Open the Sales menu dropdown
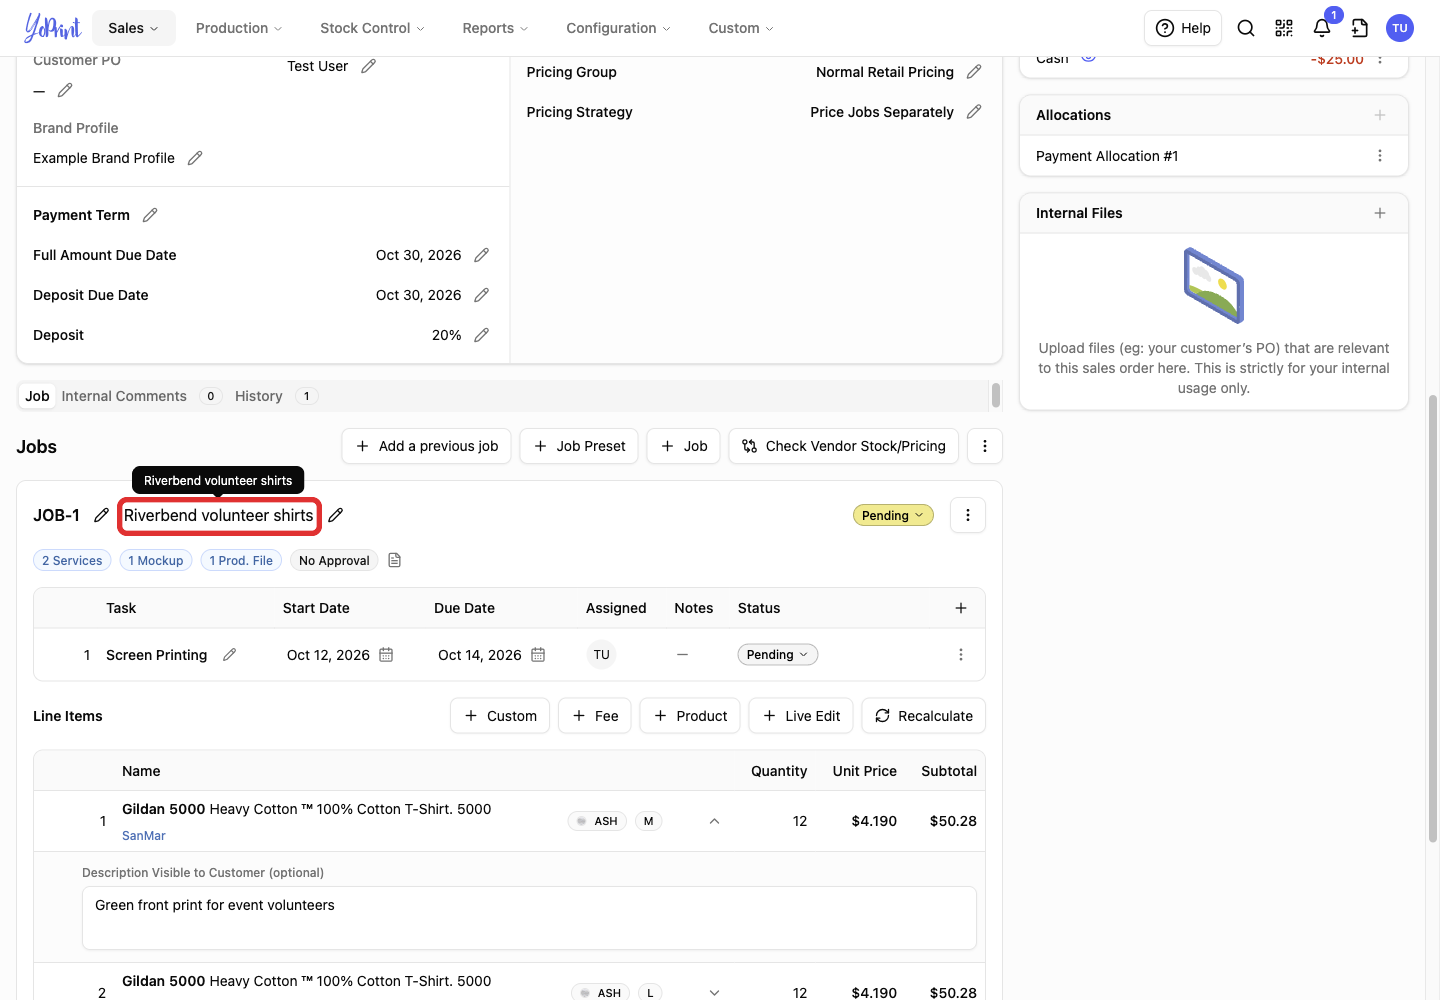The height and width of the screenshot is (1000, 1440). (x=133, y=28)
